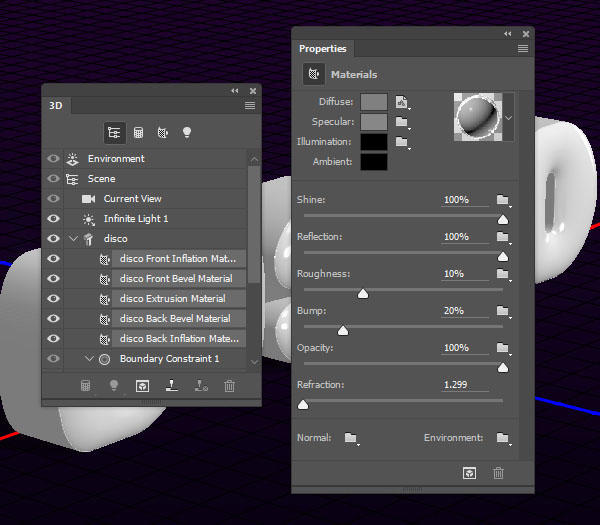This screenshot has height=525, width=600.
Task: Open the 3D panel options menu
Action: tap(250, 105)
